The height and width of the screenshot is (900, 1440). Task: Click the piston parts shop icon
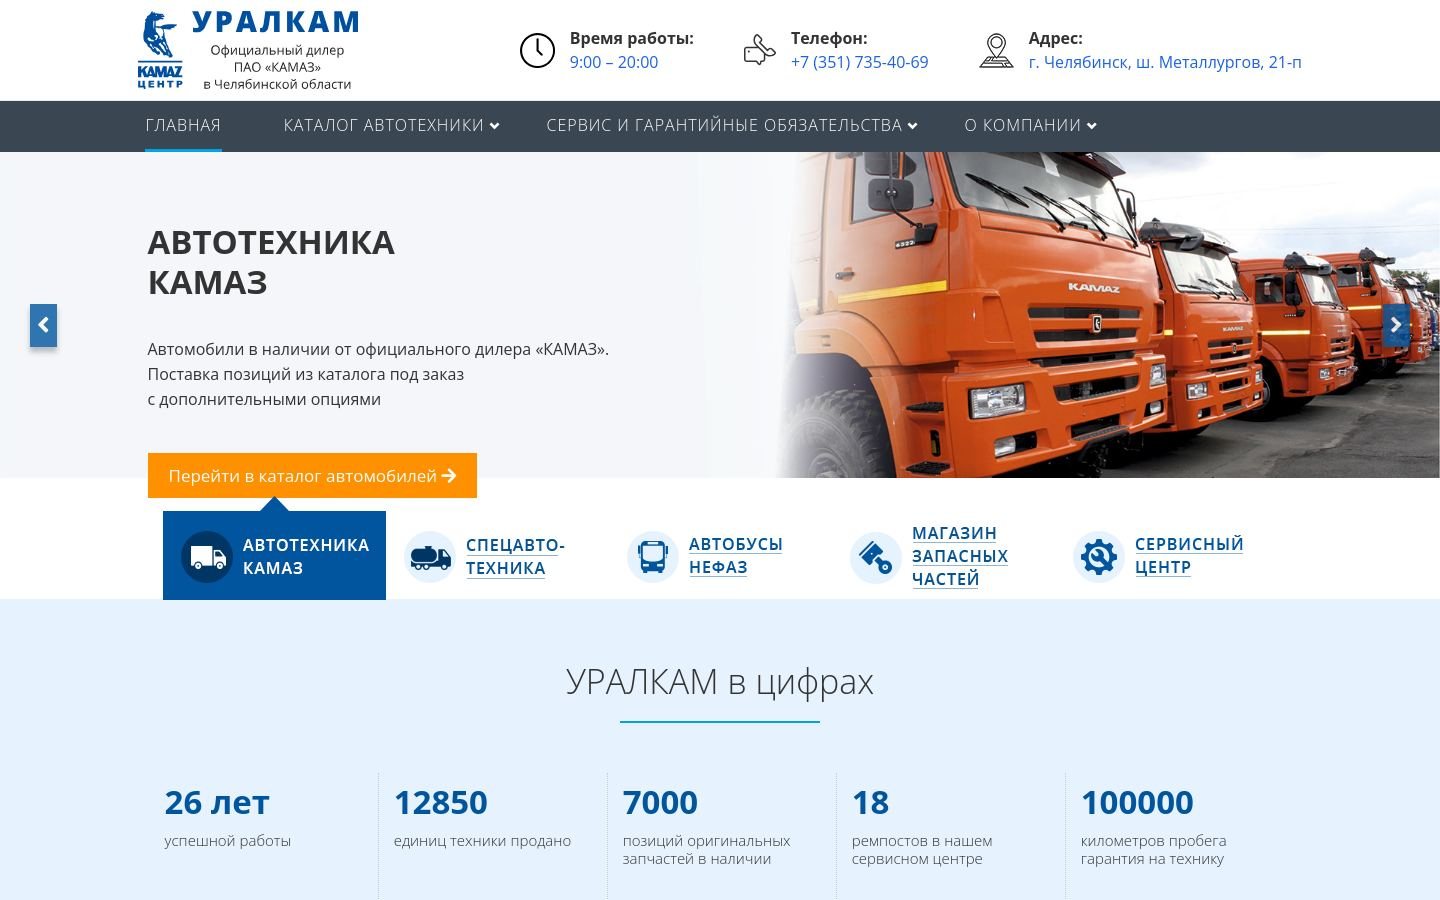[876, 556]
